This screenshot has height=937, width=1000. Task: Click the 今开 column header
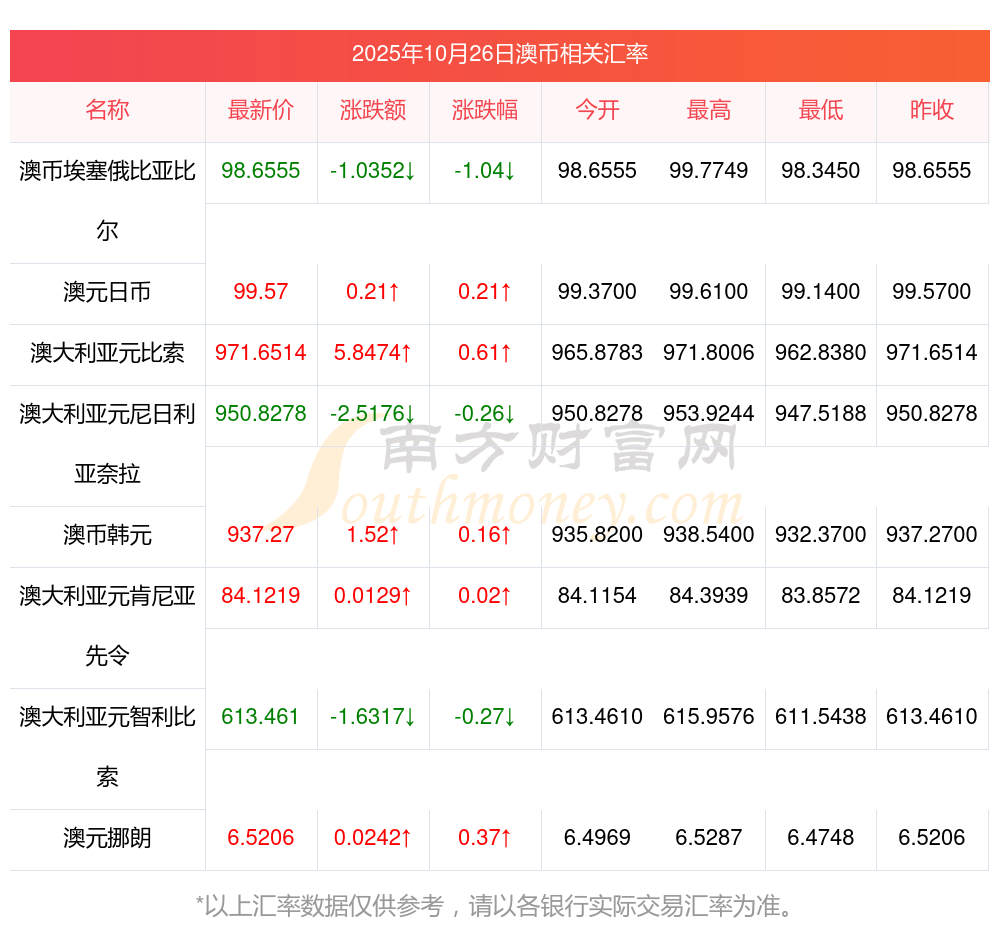[x=597, y=111]
